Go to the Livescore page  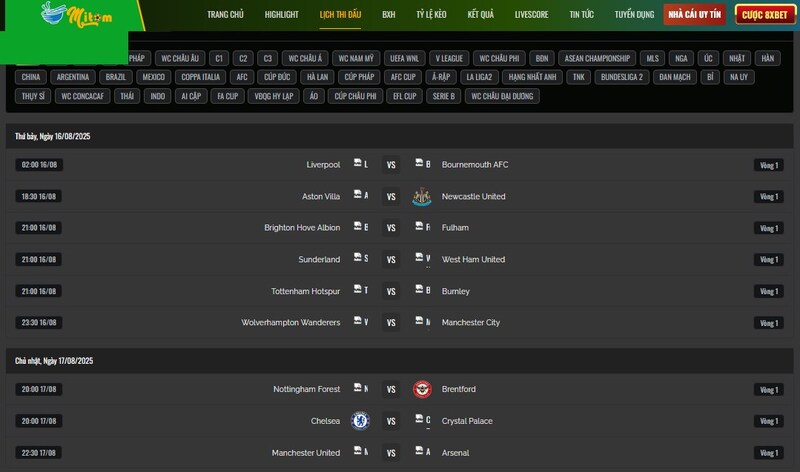(x=531, y=15)
